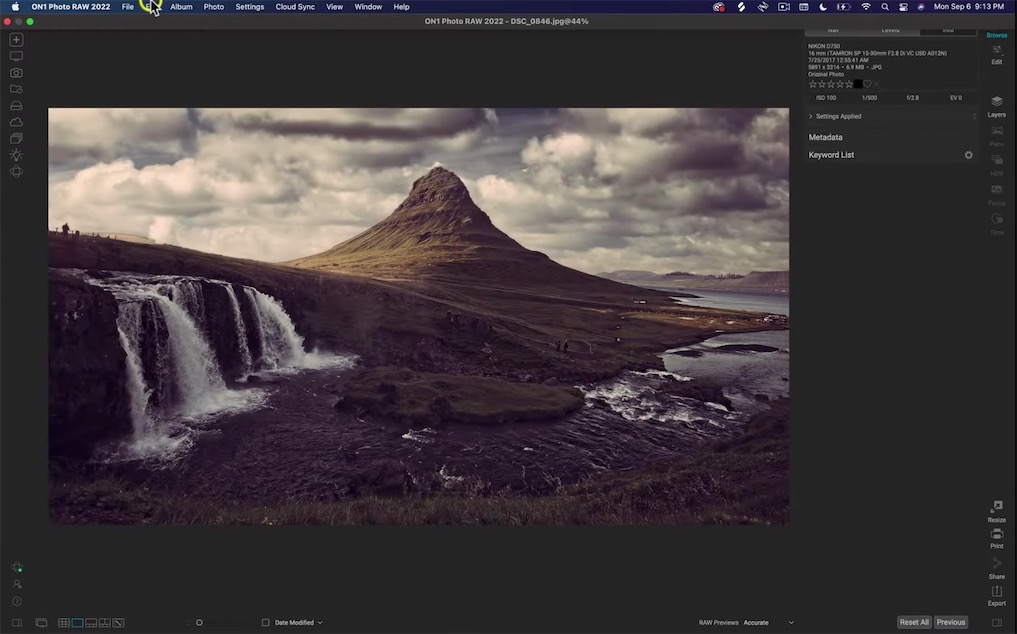Reject the photo with the X flag
Image resolution: width=1017 pixels, height=634 pixels.
click(876, 84)
